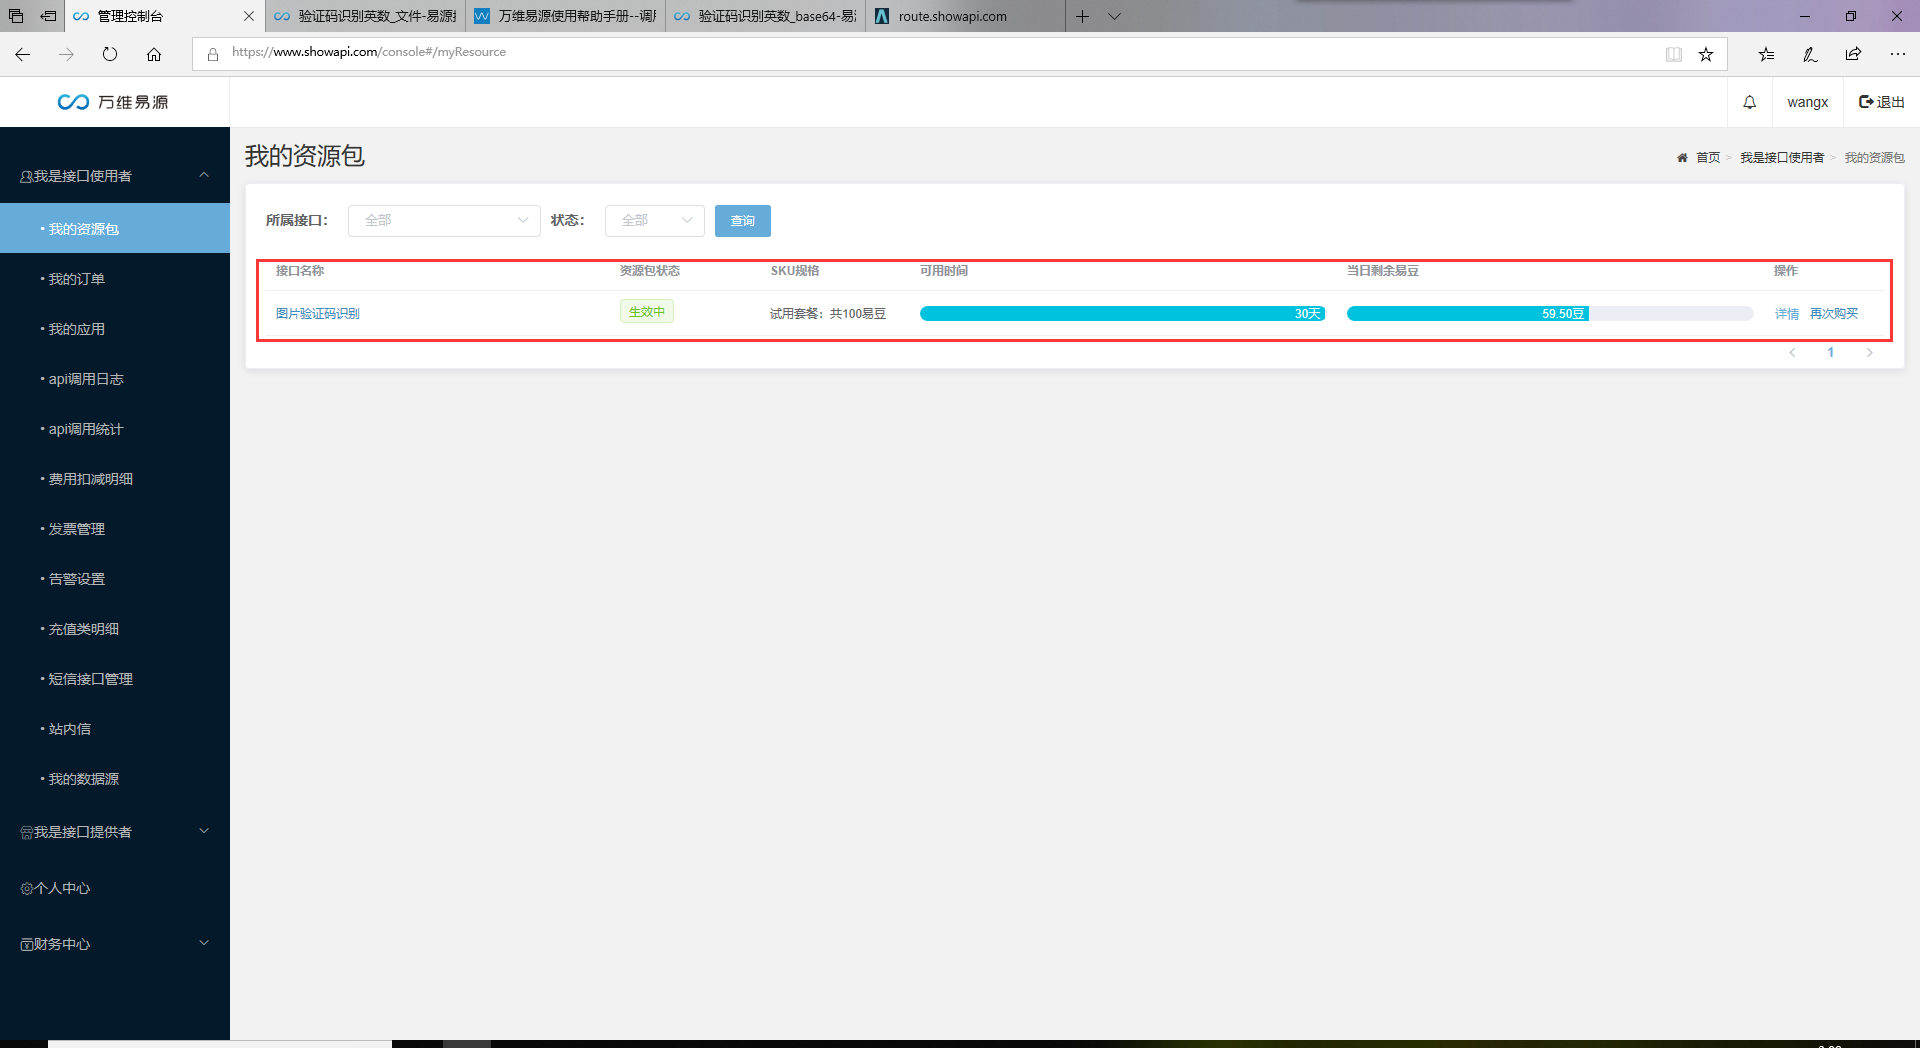Select 我的资源包 sidebar item
This screenshot has height=1048, width=1920.
[x=115, y=229]
